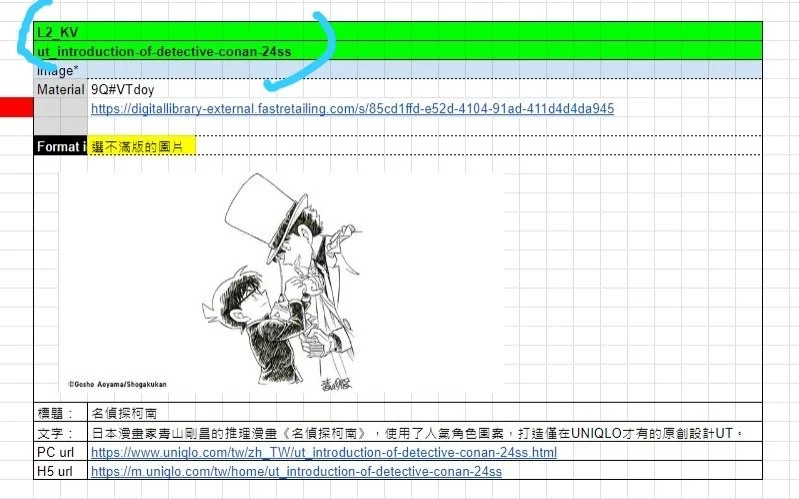This screenshot has height=499, width=799.
Task: Select the H5 url label cell
Action: (x=61, y=471)
